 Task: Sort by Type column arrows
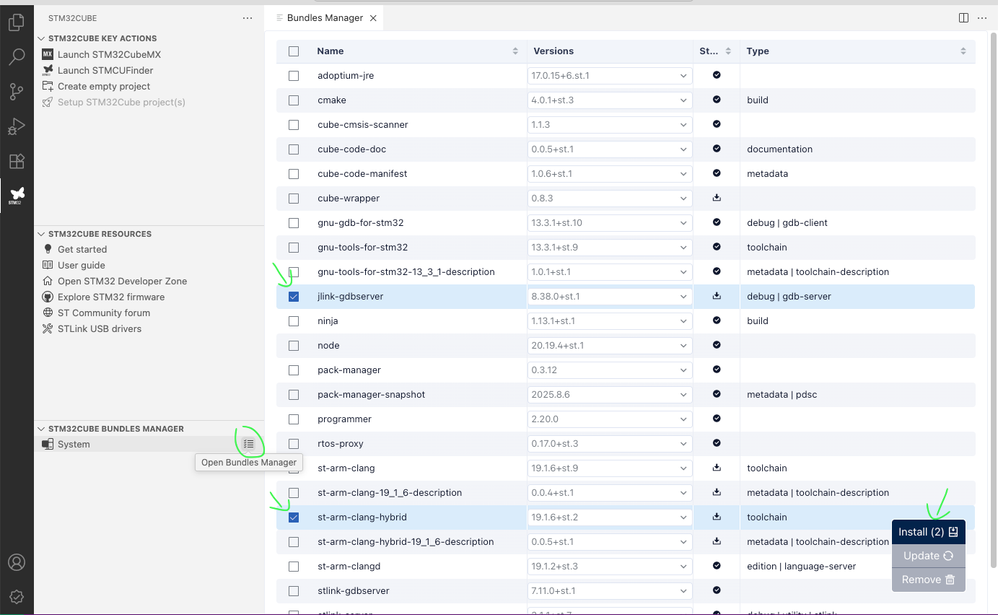point(963,51)
